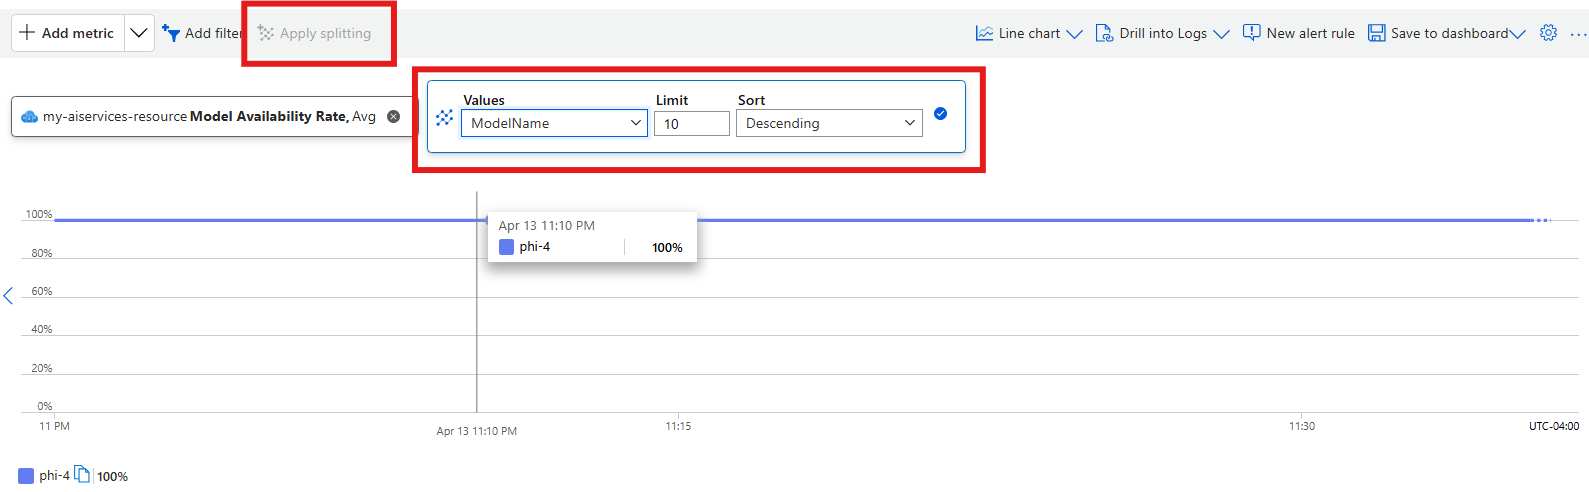Click the Add filter funnel icon
1589x492 pixels.
(x=171, y=33)
